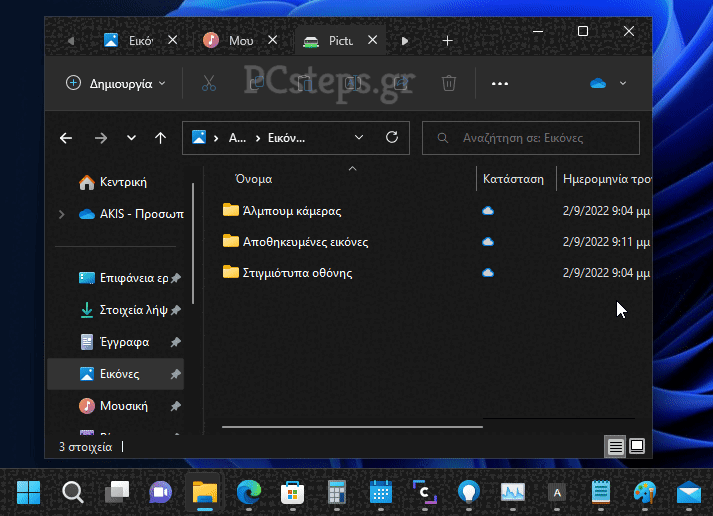713x516 pixels.
Task: Open the recent locations dropdown chevron
Action: pos(131,138)
